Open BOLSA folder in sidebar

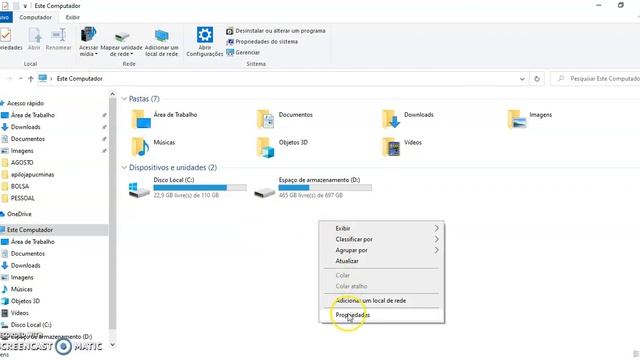tap(20, 186)
